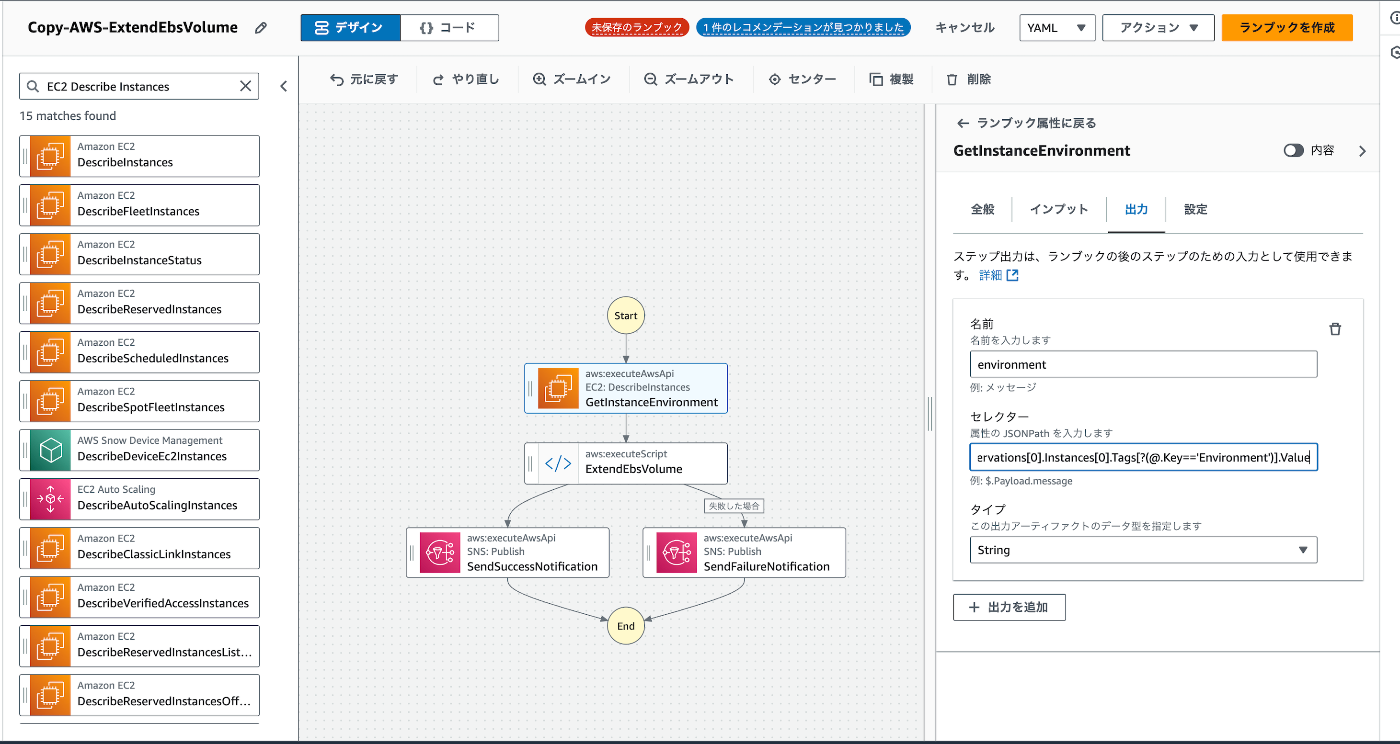Switch to コード code view
The image size is (1400, 744).
449,28
